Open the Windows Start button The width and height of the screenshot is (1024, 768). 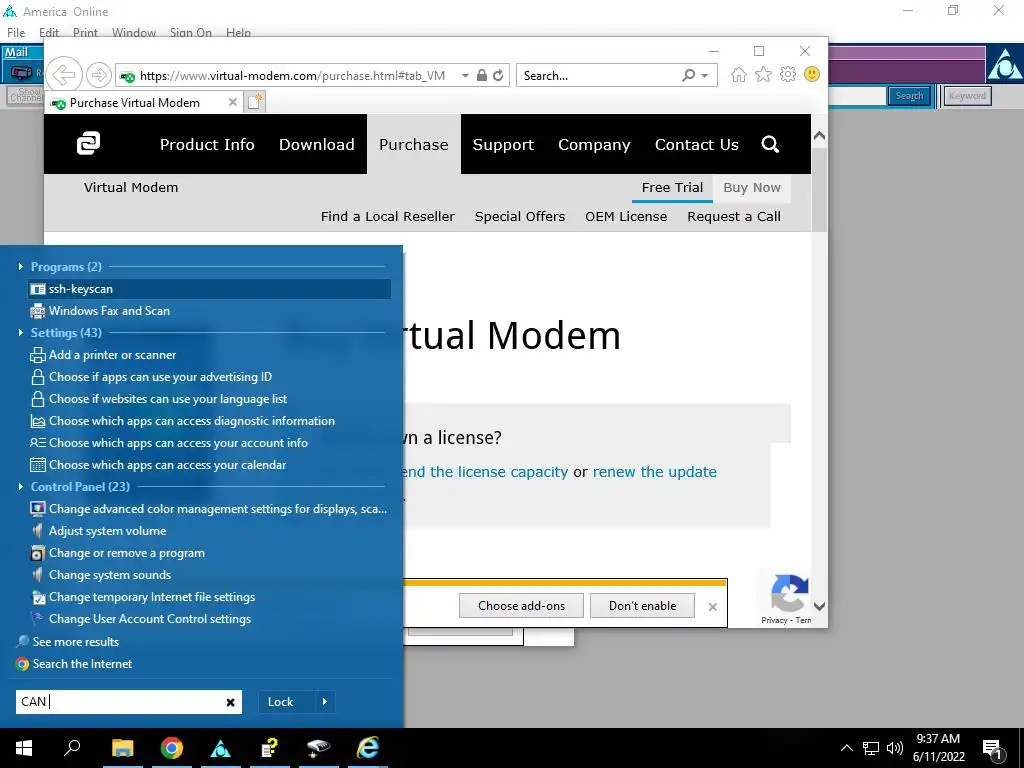click(x=24, y=748)
